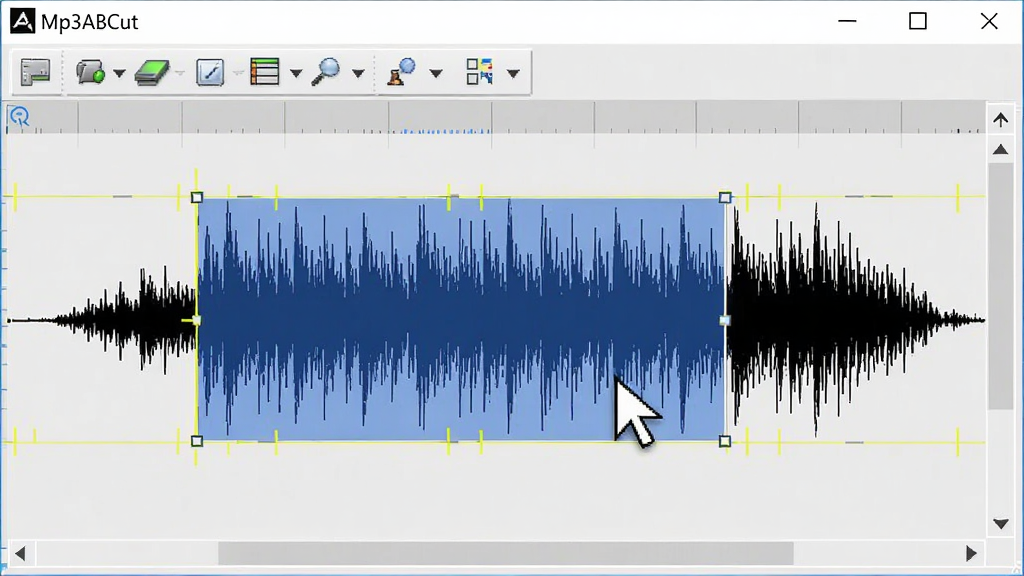Click the save disk icon in toolbar

[x=35, y=72]
